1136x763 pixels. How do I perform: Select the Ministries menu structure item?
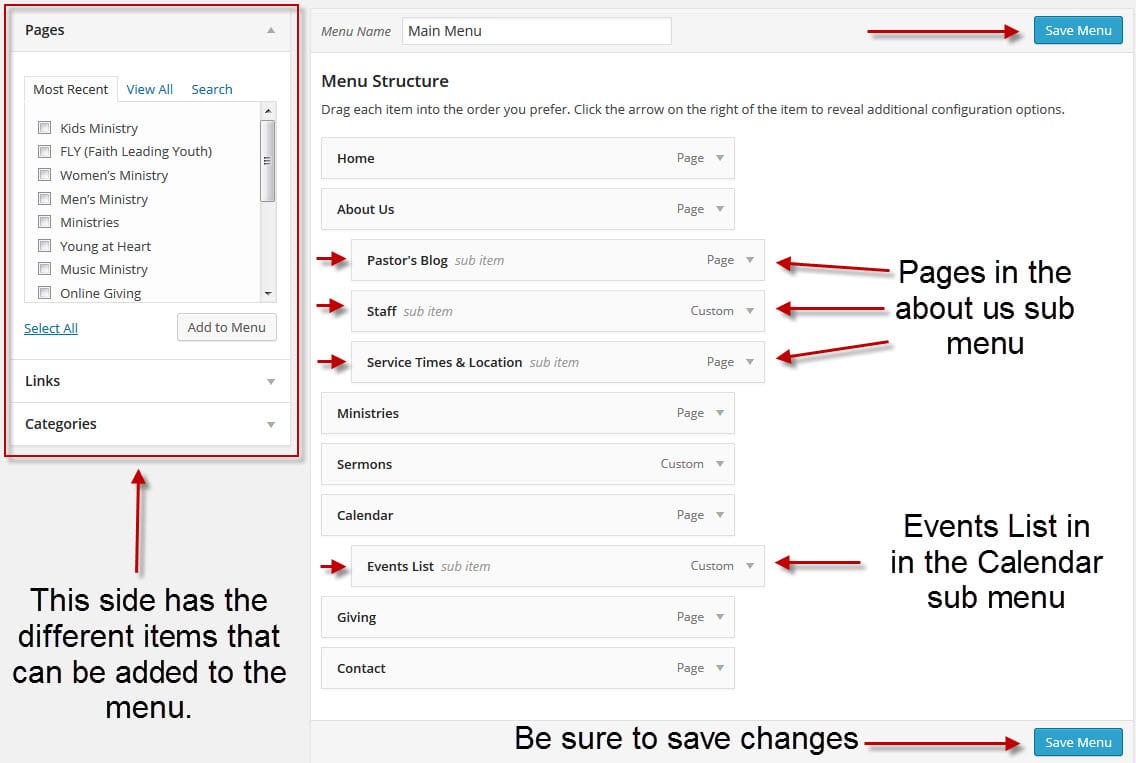click(x=527, y=413)
